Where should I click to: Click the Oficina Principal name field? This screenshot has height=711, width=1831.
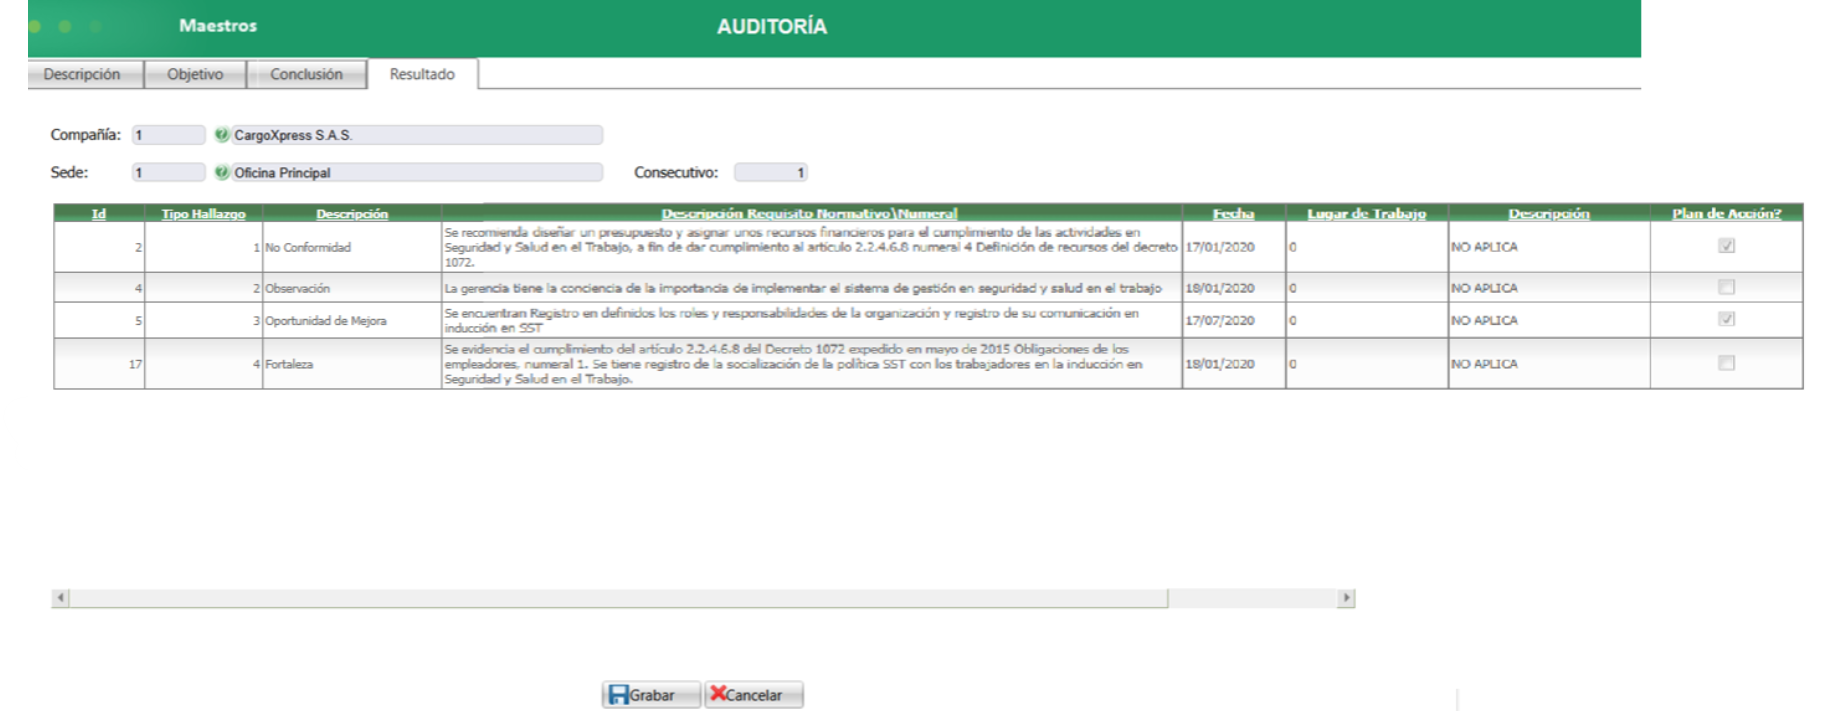[x=417, y=172]
